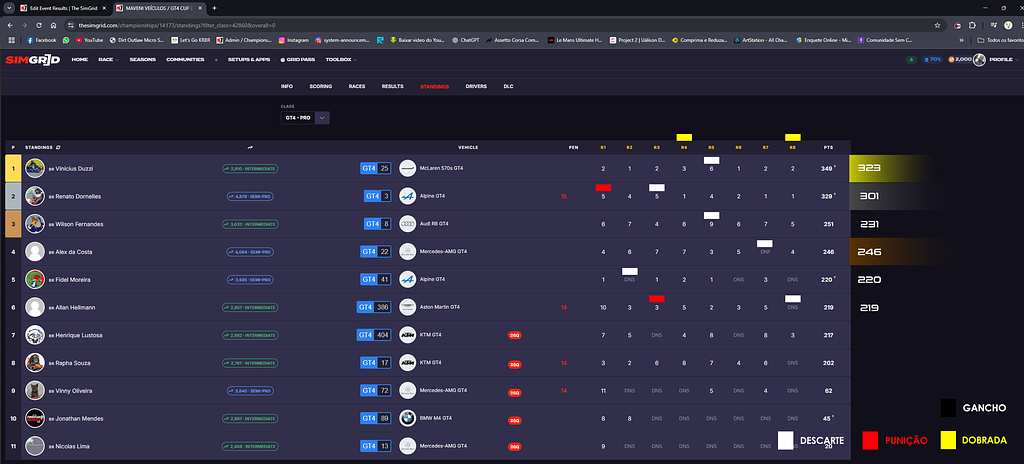The height and width of the screenshot is (464, 1024).
Task: Open Henrique Lustosa's avatar
Action: 35,335
